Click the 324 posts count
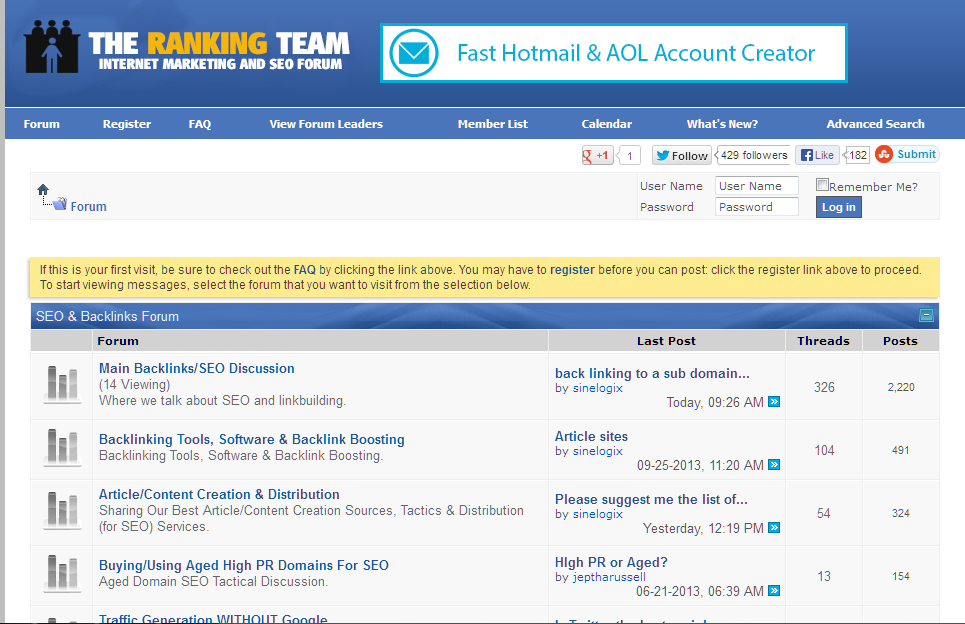Image resolution: width=965 pixels, height=624 pixels. click(x=900, y=513)
